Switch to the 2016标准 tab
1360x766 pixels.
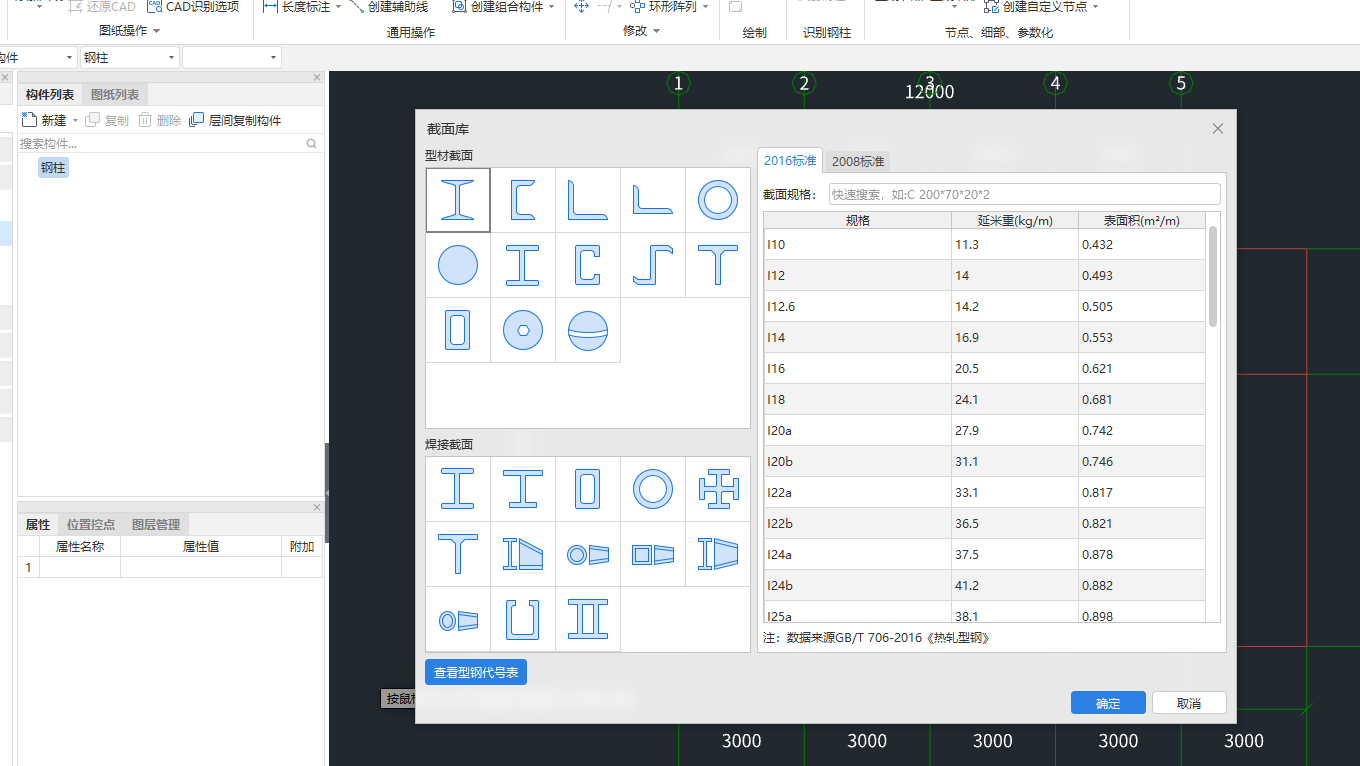790,161
